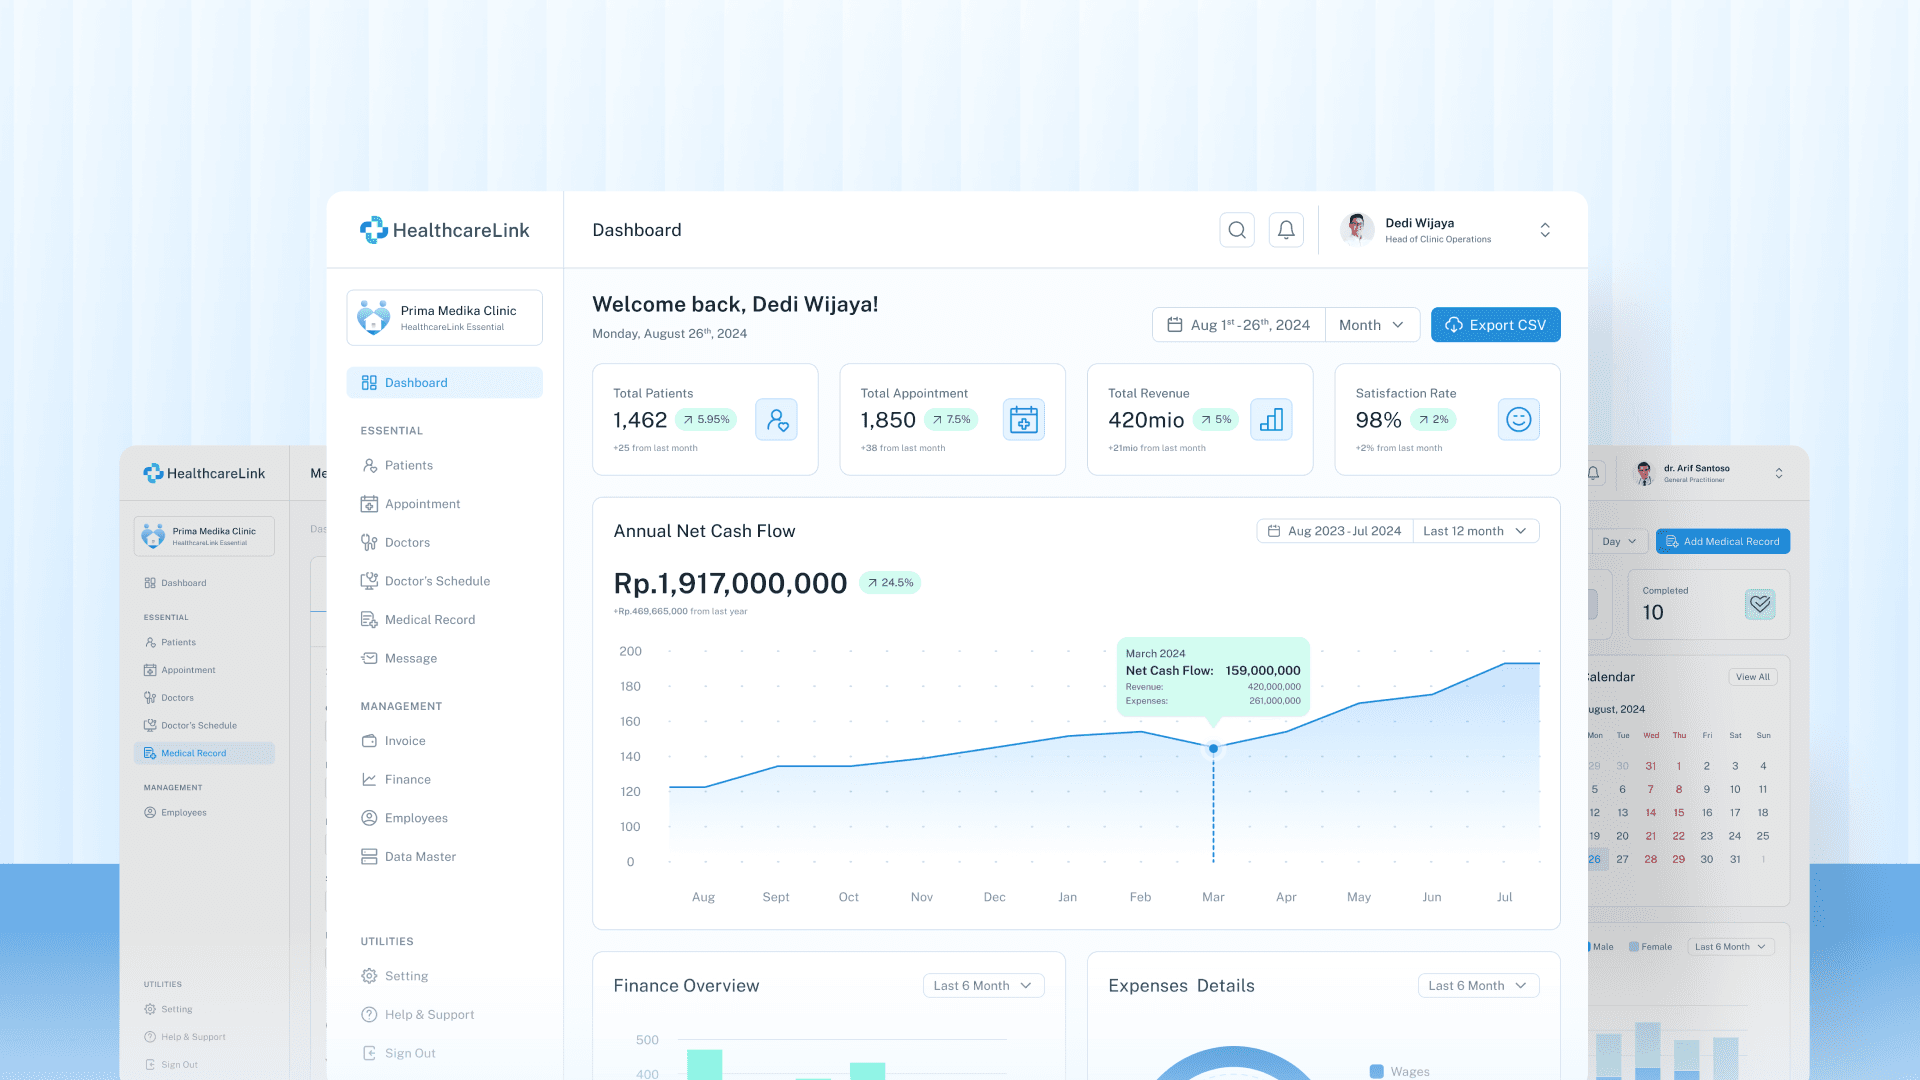Click the Completed heart check icon
Screen dimensions: 1920x1080
point(1760,604)
